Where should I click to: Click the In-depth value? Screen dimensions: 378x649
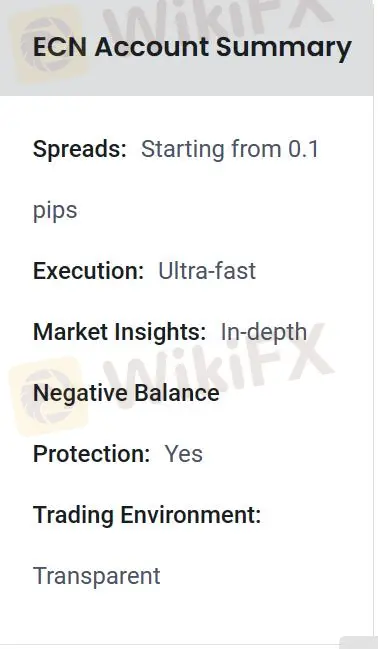pyautogui.click(x=264, y=332)
